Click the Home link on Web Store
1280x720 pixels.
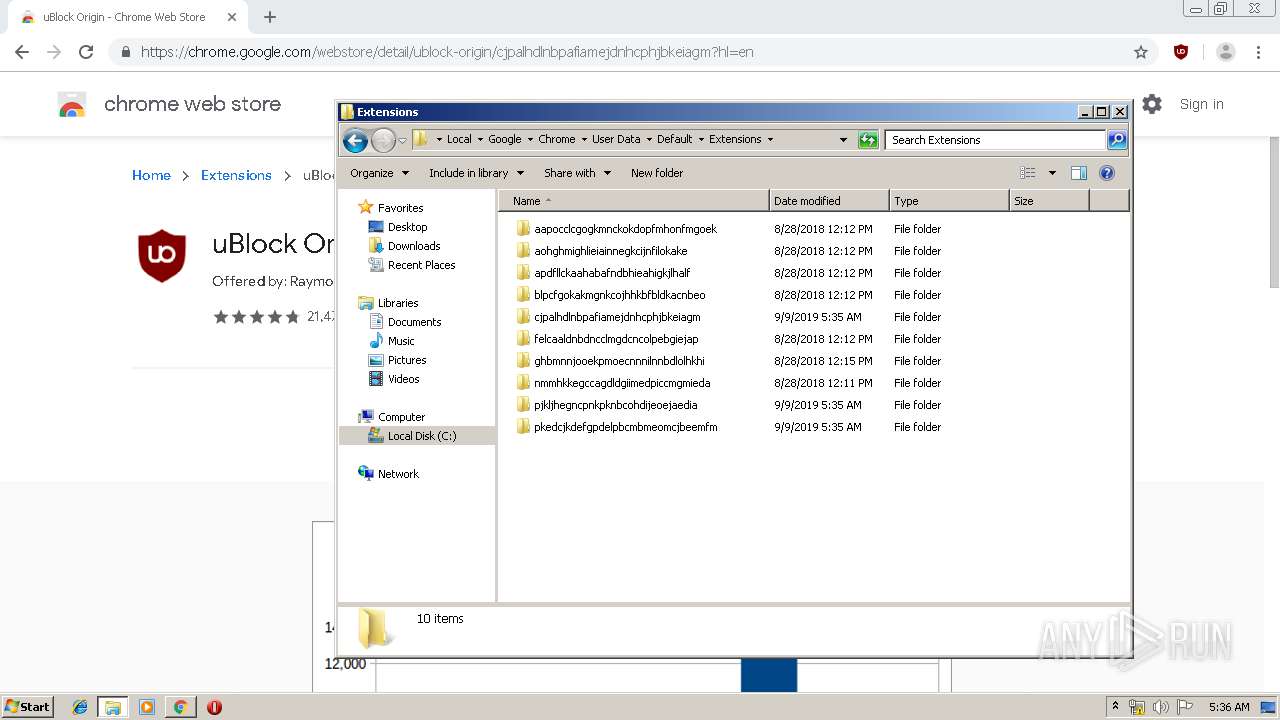click(151, 175)
